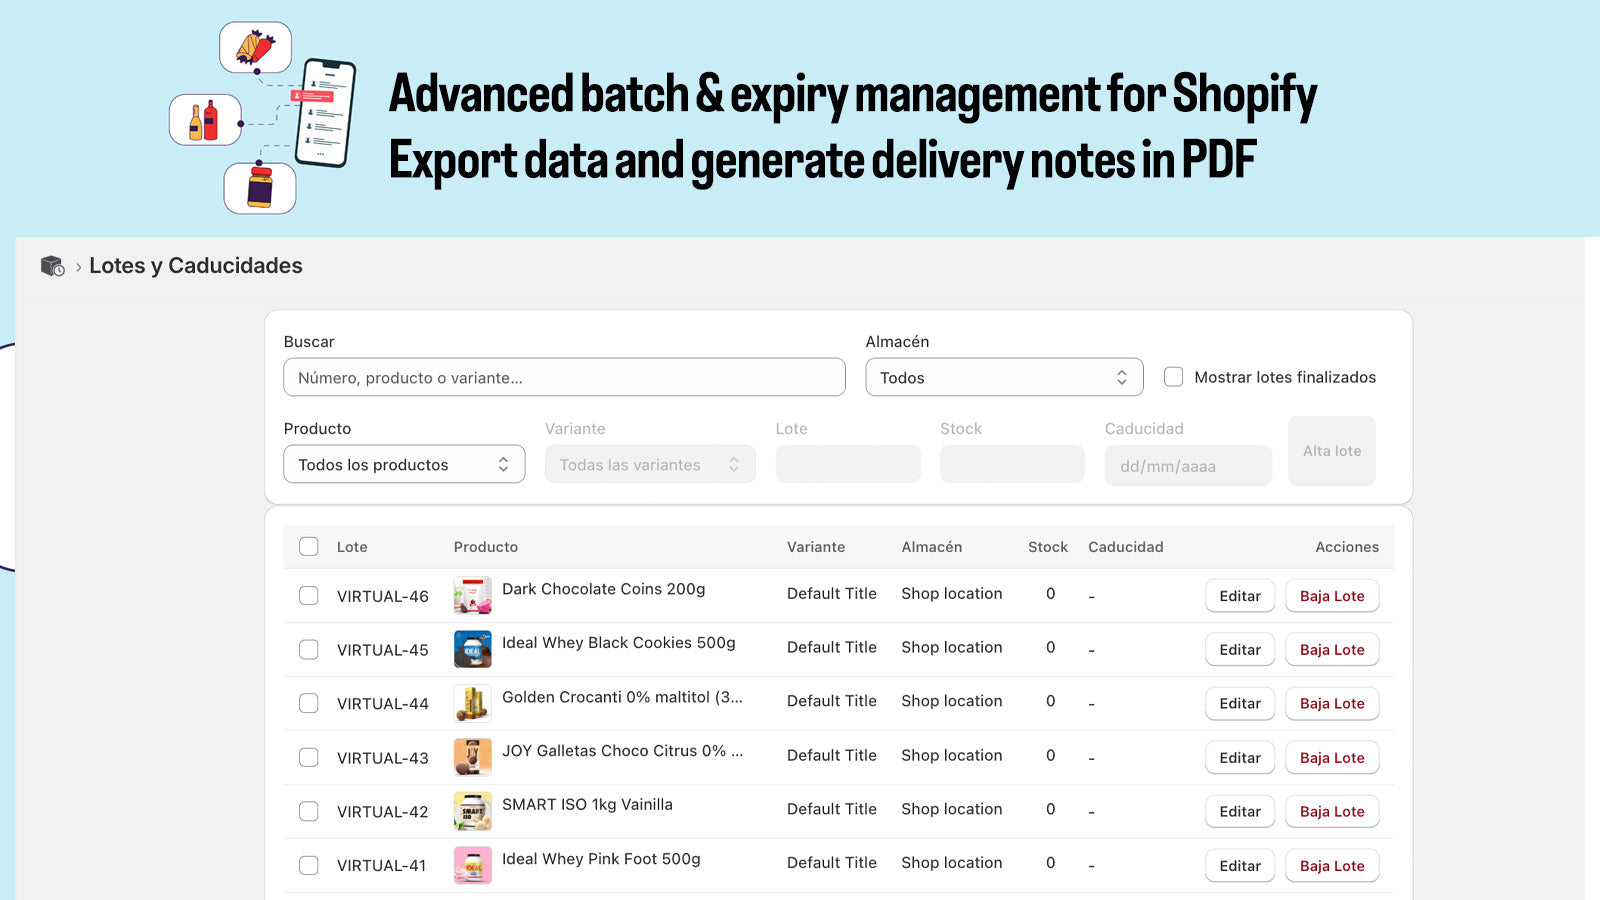
Task: Click Baja Lote for VIRTUAL-46
Action: tap(1332, 595)
